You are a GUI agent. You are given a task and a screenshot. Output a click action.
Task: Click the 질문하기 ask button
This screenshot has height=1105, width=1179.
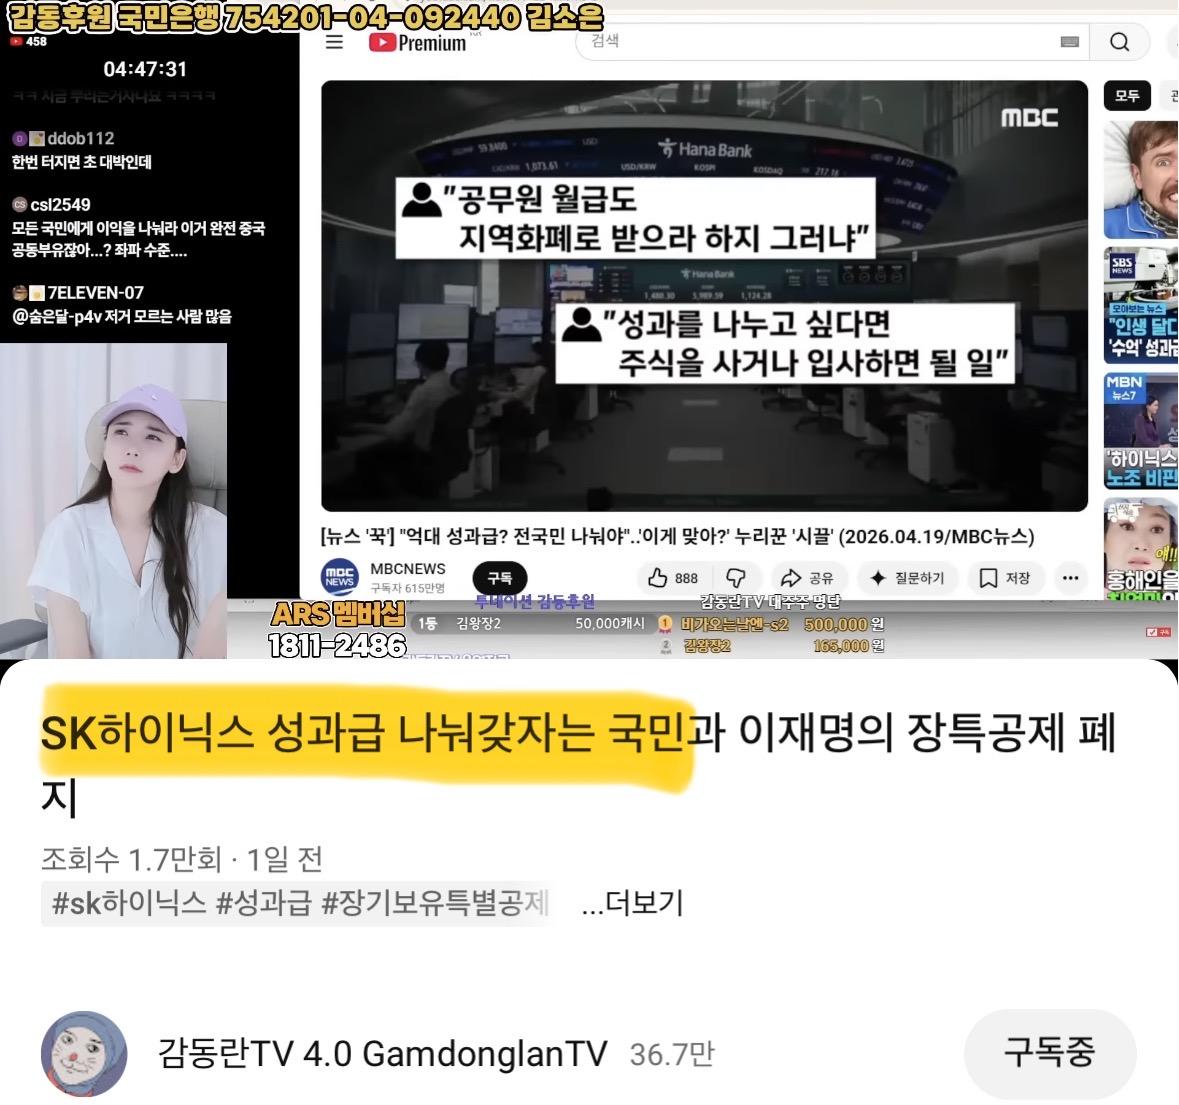pyautogui.click(x=907, y=578)
